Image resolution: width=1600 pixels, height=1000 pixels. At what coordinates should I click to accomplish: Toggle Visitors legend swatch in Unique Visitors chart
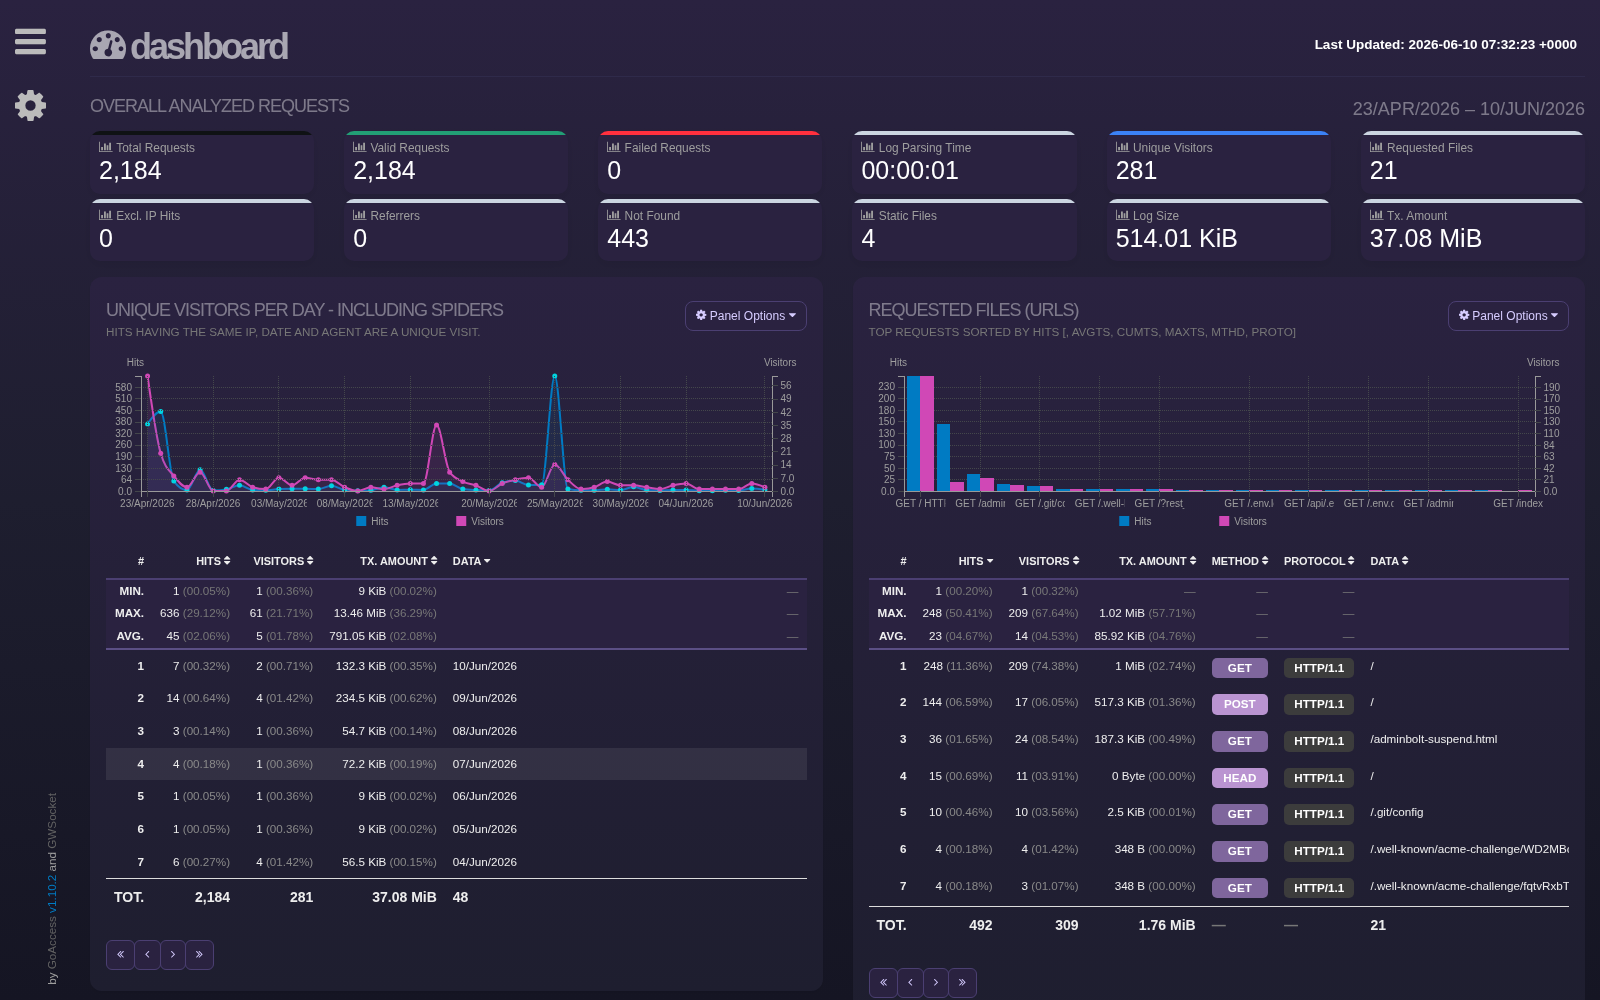[461, 521]
